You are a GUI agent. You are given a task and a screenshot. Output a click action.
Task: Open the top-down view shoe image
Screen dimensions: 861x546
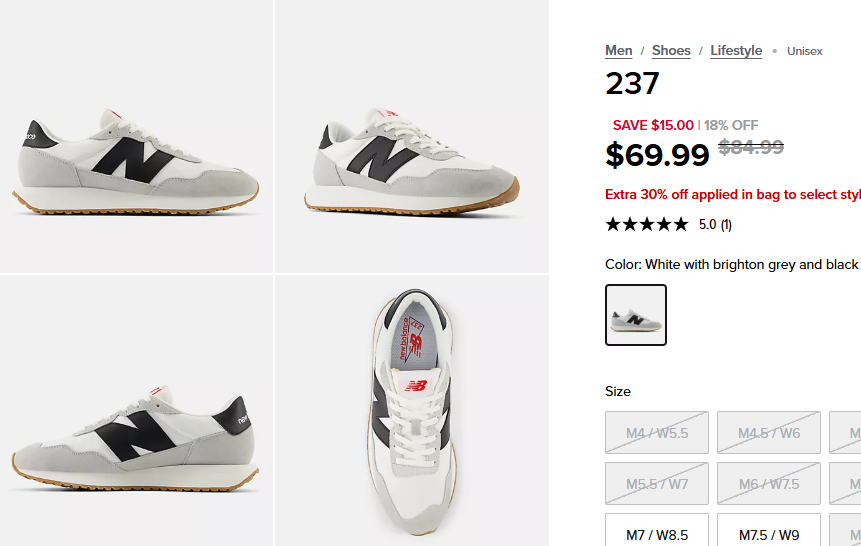coord(412,411)
